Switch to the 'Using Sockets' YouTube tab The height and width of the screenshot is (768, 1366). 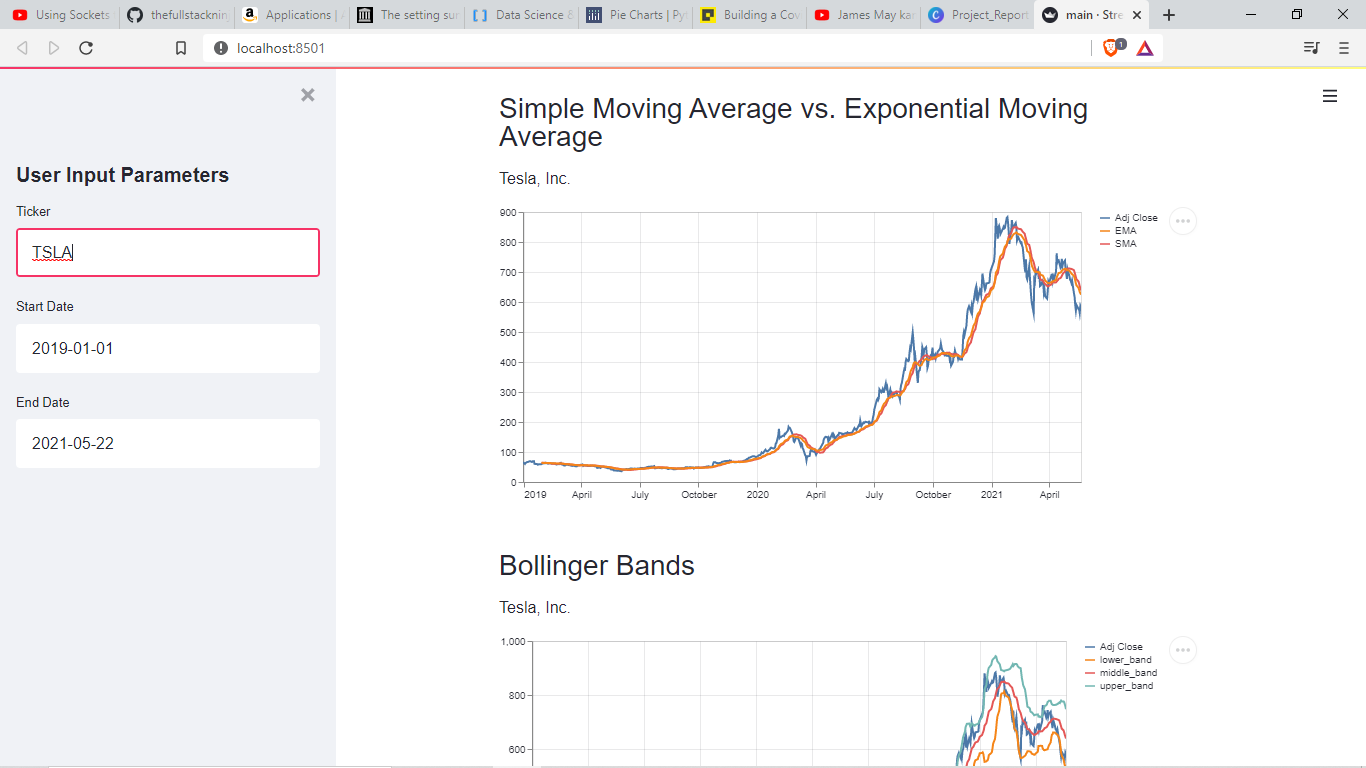point(60,15)
